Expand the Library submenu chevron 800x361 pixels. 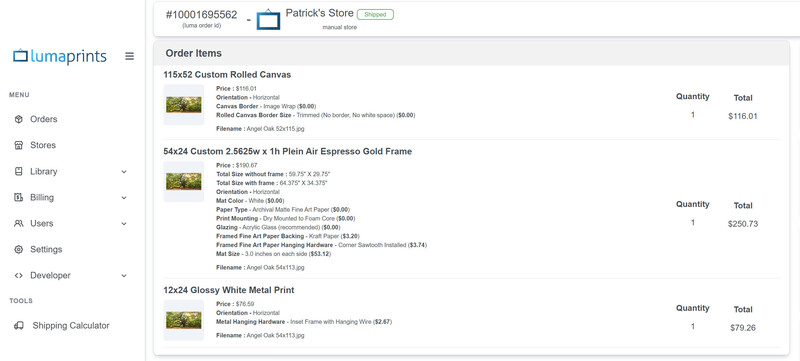[124, 172]
